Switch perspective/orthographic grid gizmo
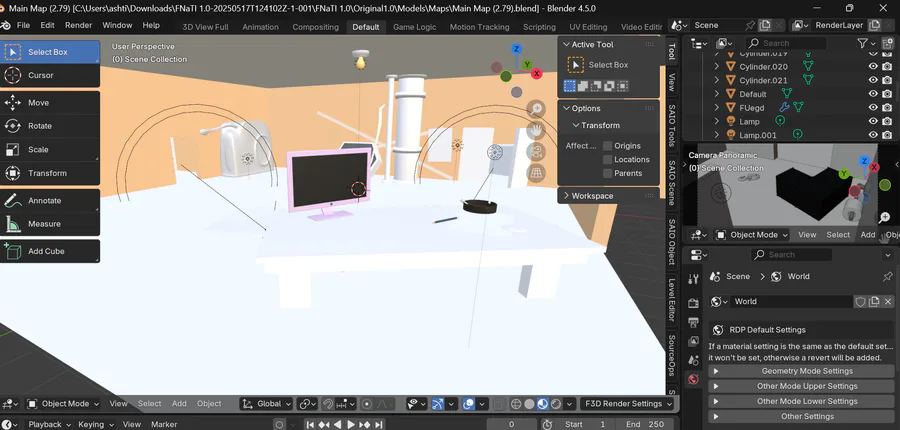 [536, 174]
